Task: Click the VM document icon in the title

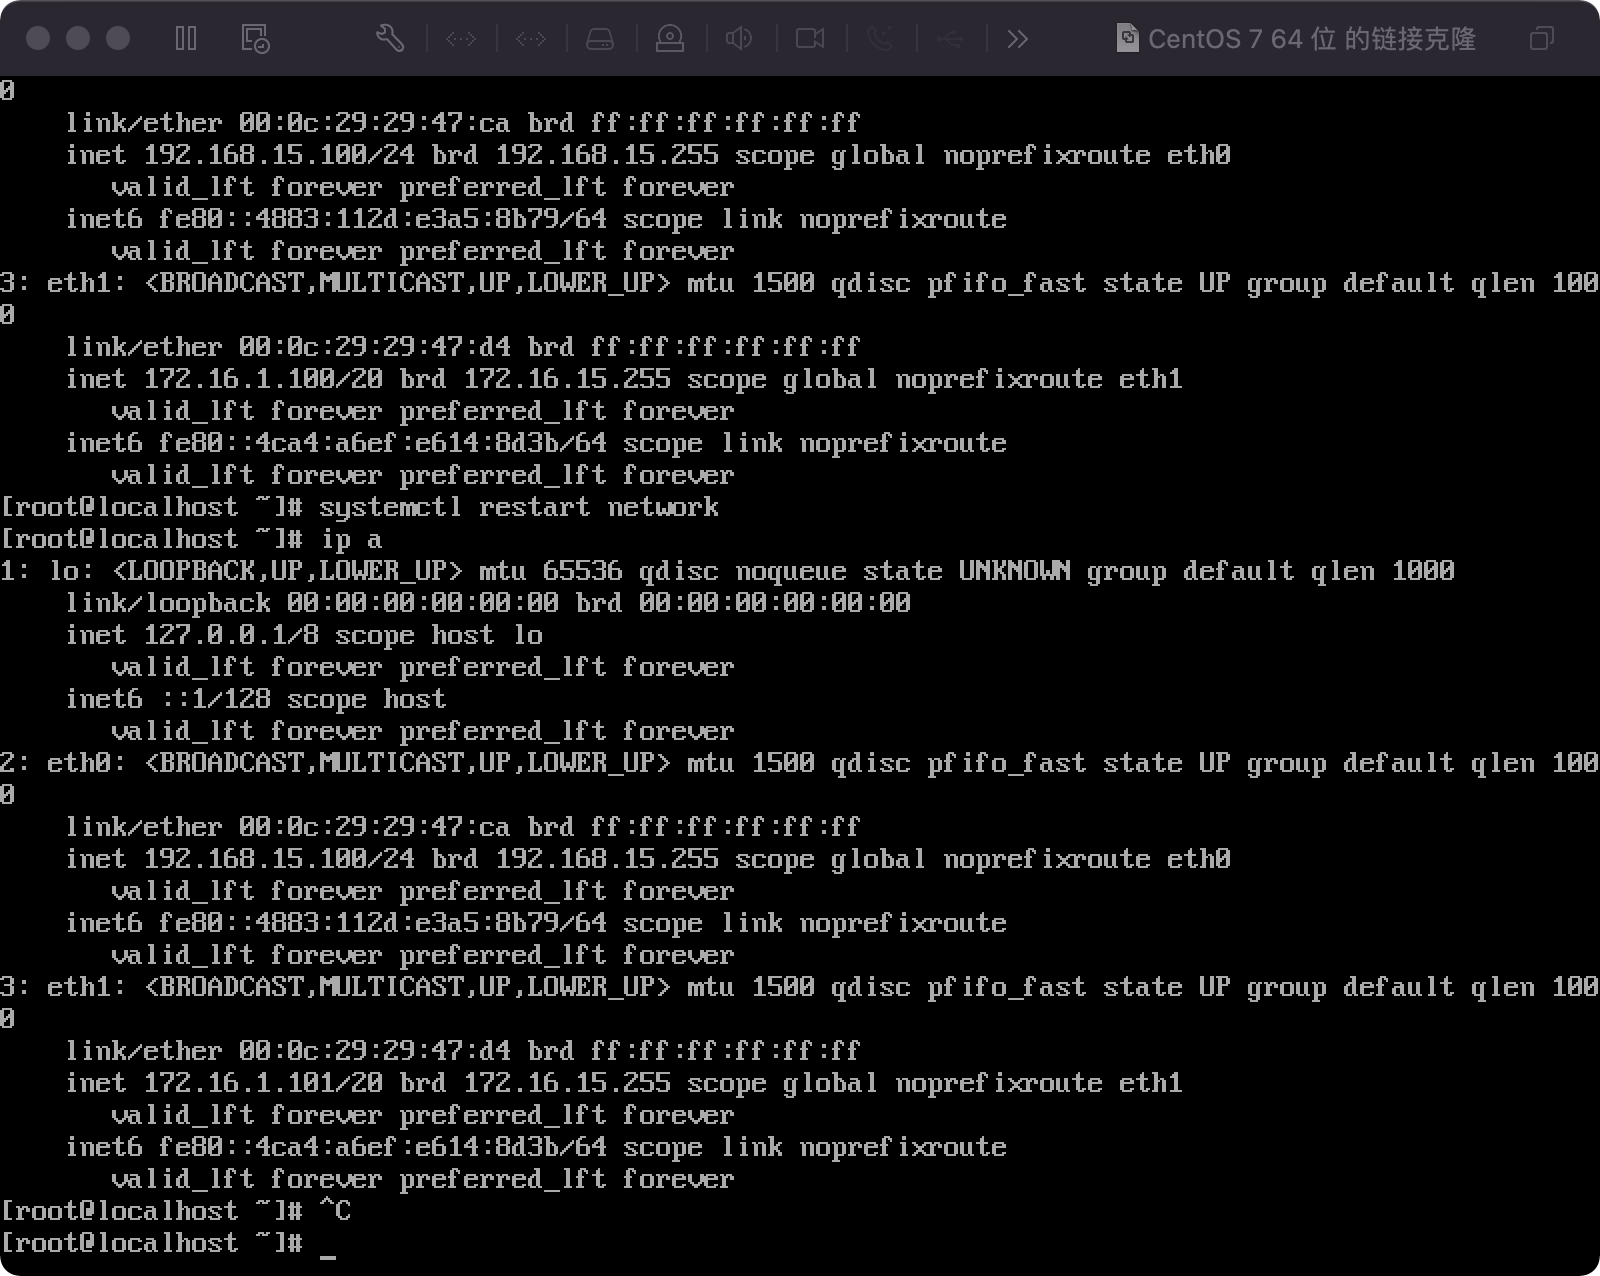Action: pyautogui.click(x=1127, y=38)
